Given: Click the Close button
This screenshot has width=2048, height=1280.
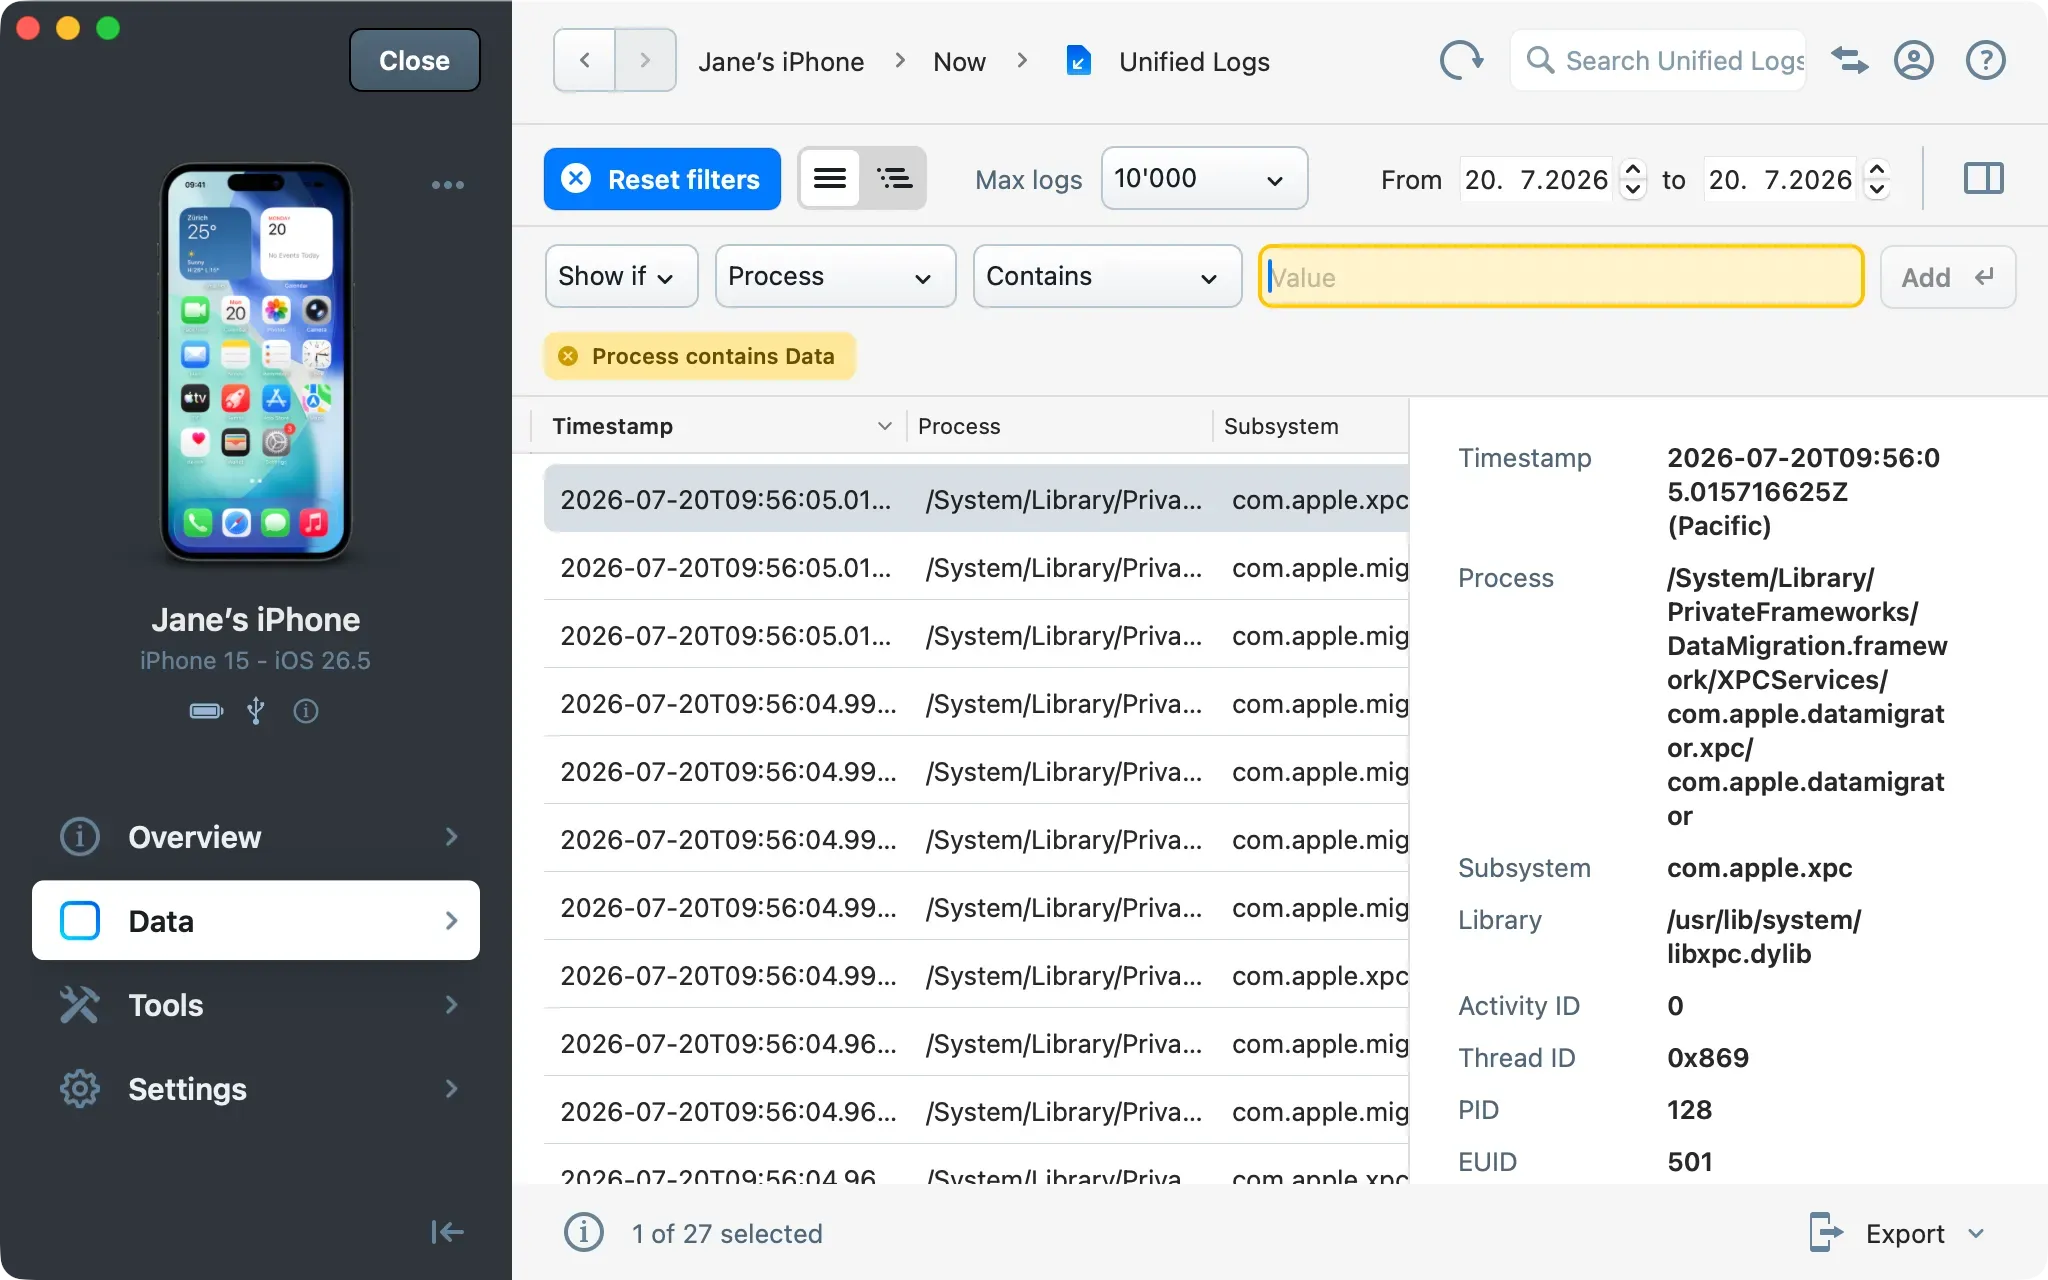Looking at the screenshot, I should click(415, 61).
